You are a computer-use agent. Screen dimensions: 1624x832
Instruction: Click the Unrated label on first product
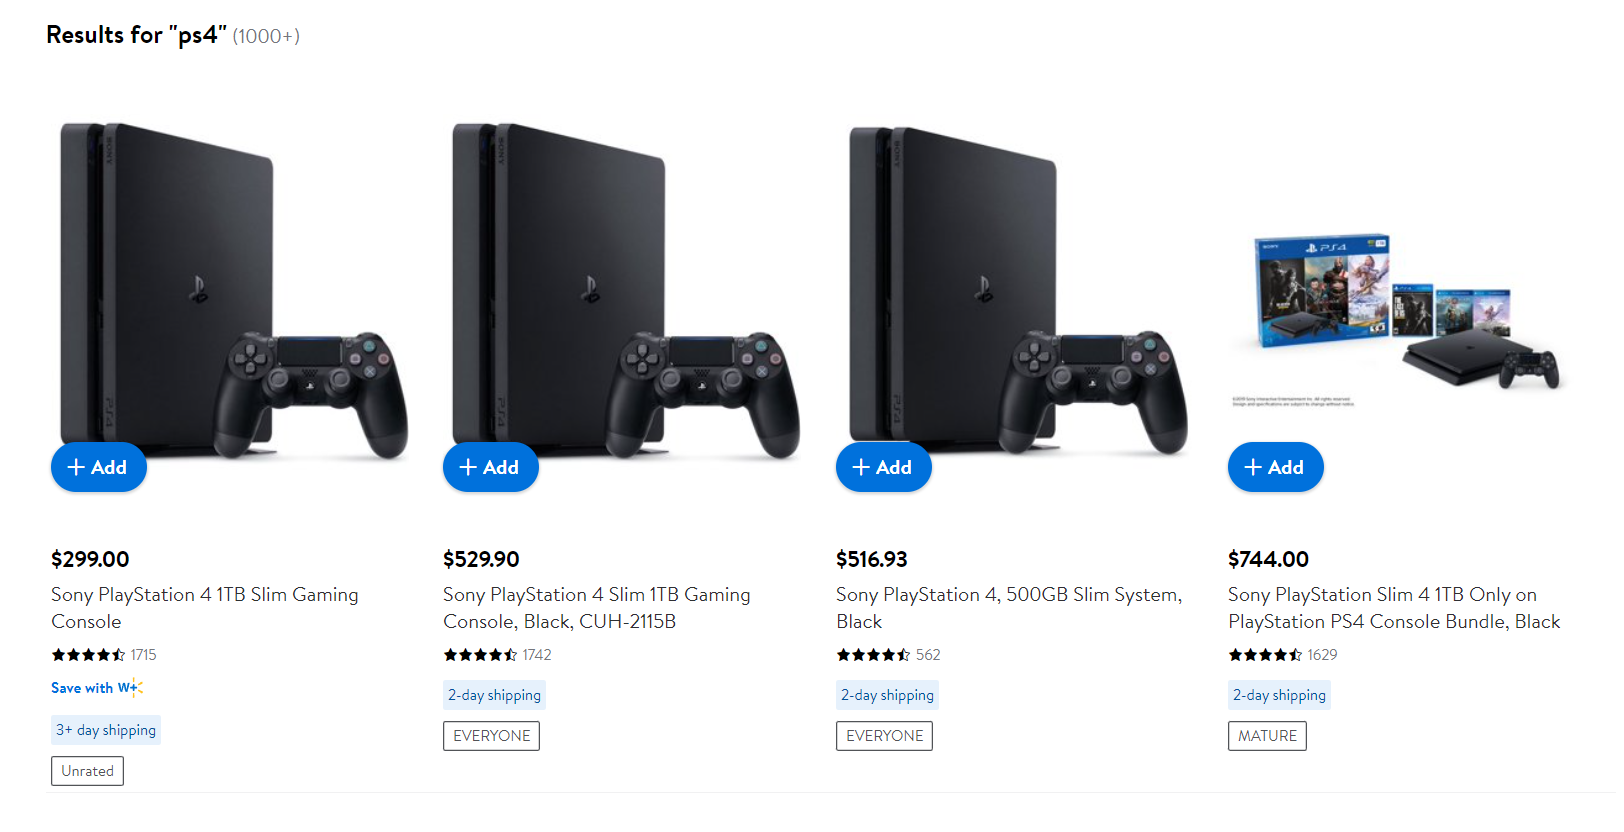(x=87, y=771)
